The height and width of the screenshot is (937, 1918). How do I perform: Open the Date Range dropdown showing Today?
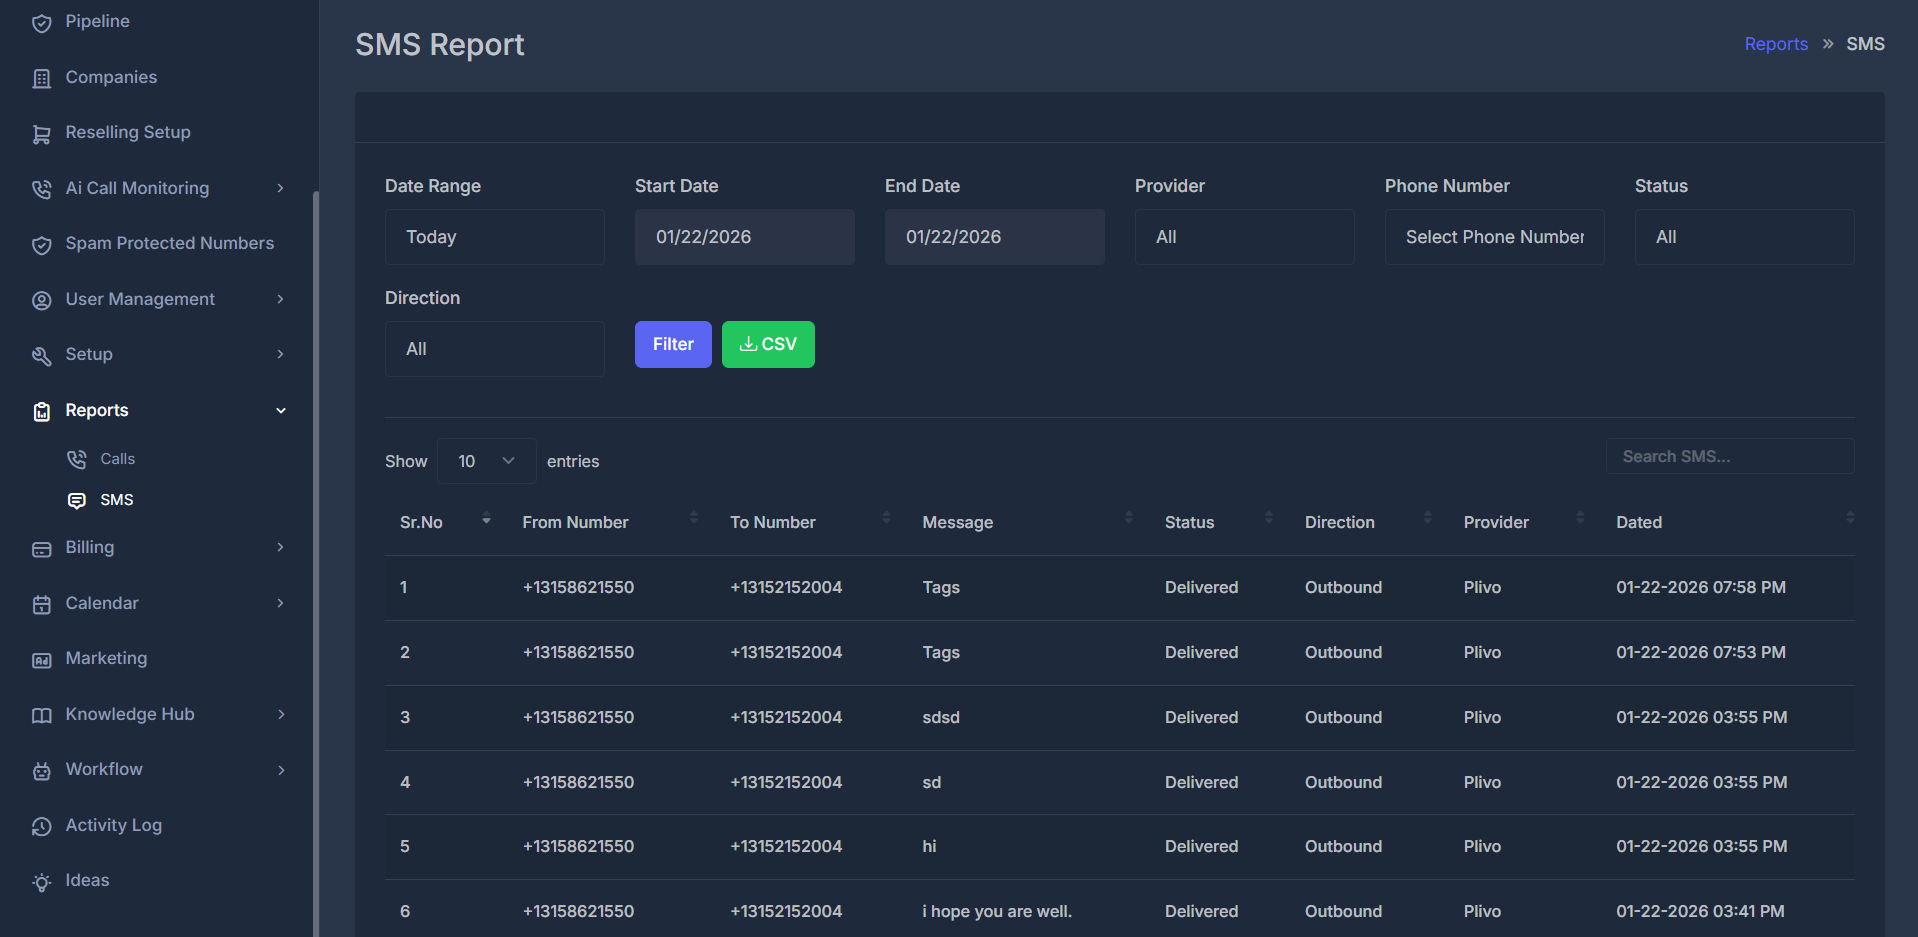point(494,237)
